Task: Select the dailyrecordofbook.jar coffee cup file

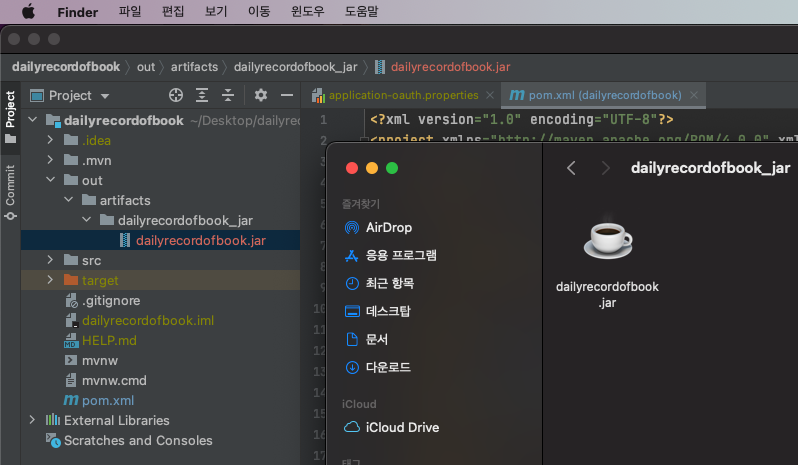Action: tap(608, 240)
